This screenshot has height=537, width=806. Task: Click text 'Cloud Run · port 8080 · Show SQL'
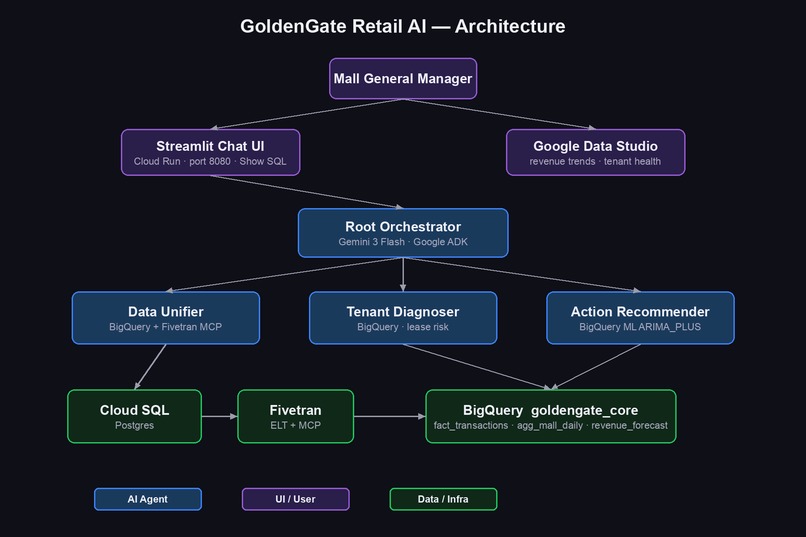point(210,161)
